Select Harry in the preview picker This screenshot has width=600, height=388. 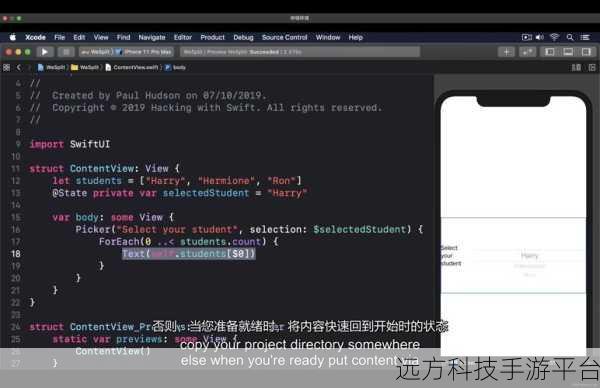pyautogui.click(x=530, y=256)
